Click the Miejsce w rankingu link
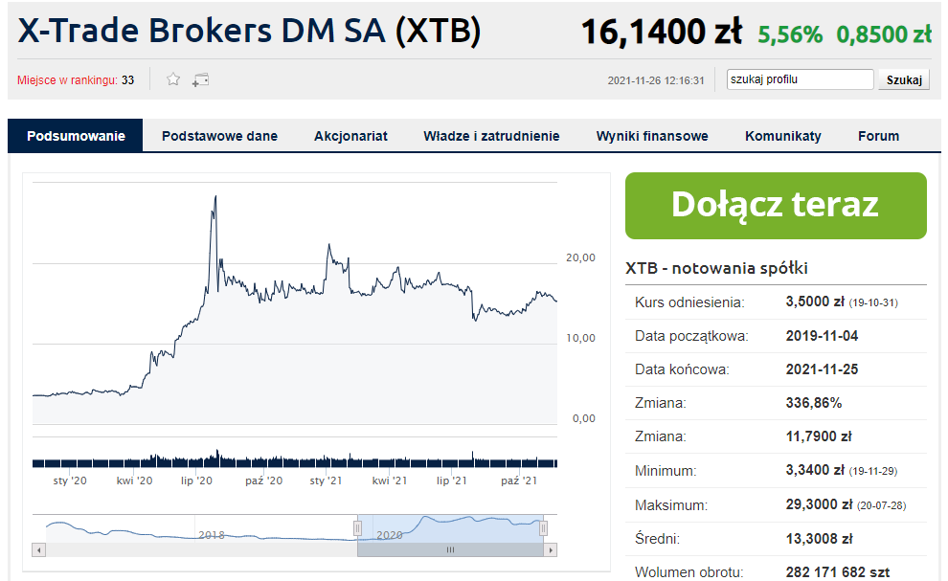 click(67, 80)
